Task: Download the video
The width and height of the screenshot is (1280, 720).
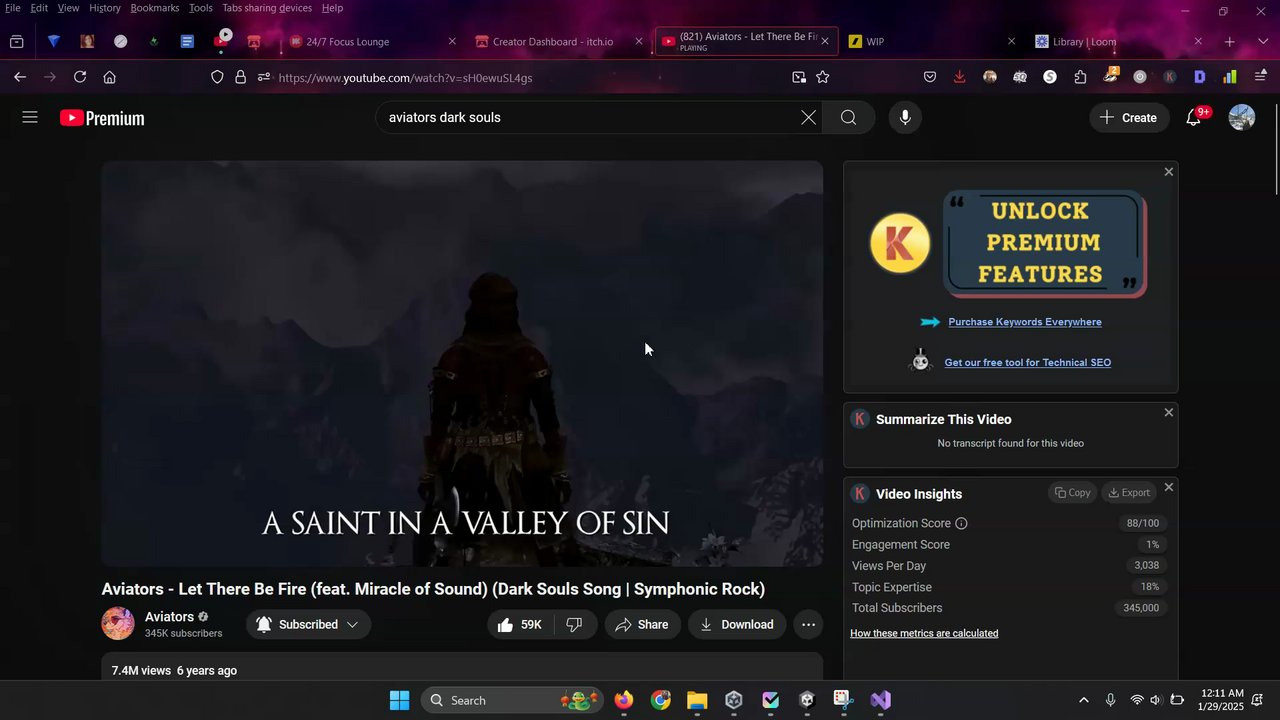Action: coord(737,625)
